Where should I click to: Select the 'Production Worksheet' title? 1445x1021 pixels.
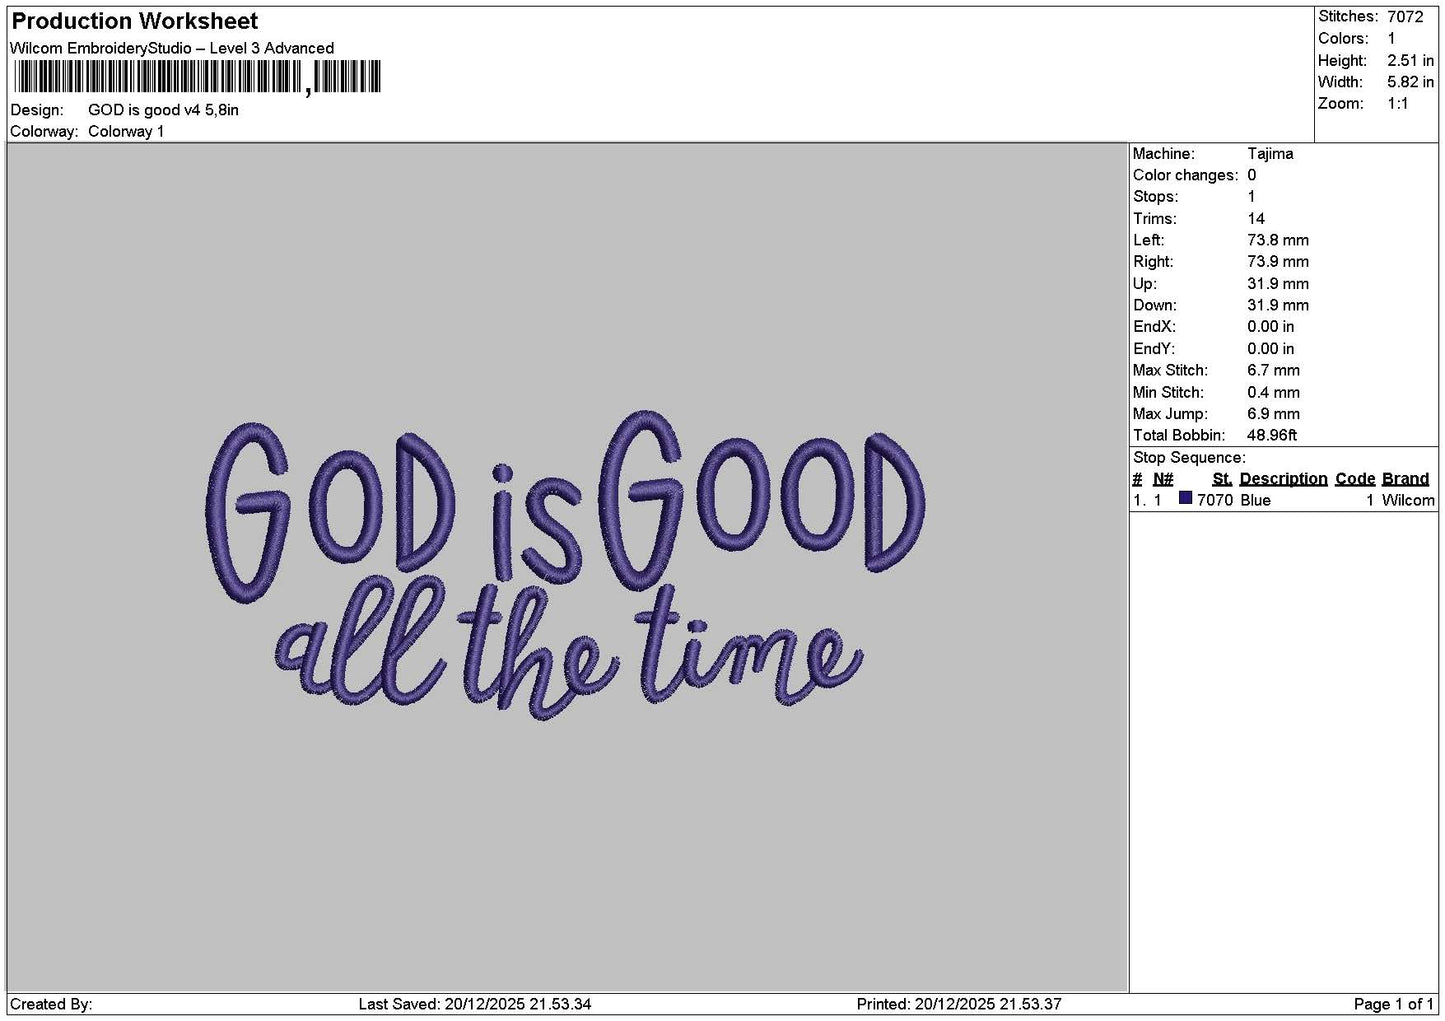point(135,21)
